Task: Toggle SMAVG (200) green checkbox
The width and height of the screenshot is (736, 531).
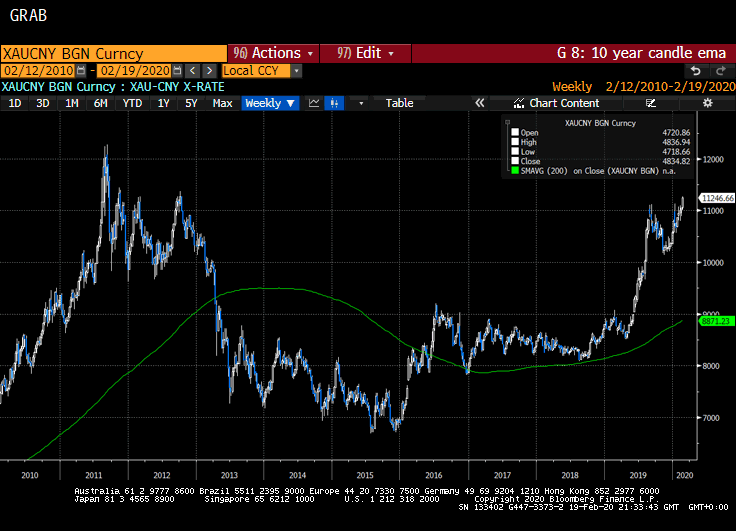Action: [x=515, y=170]
